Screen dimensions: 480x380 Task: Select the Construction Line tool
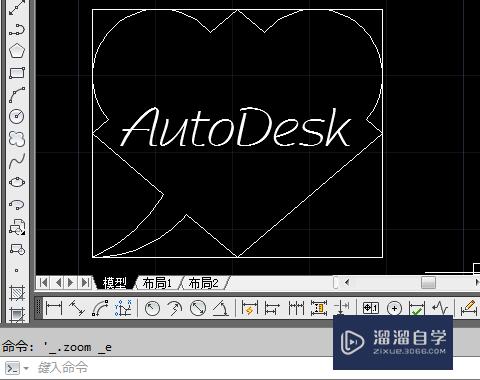click(17, 8)
